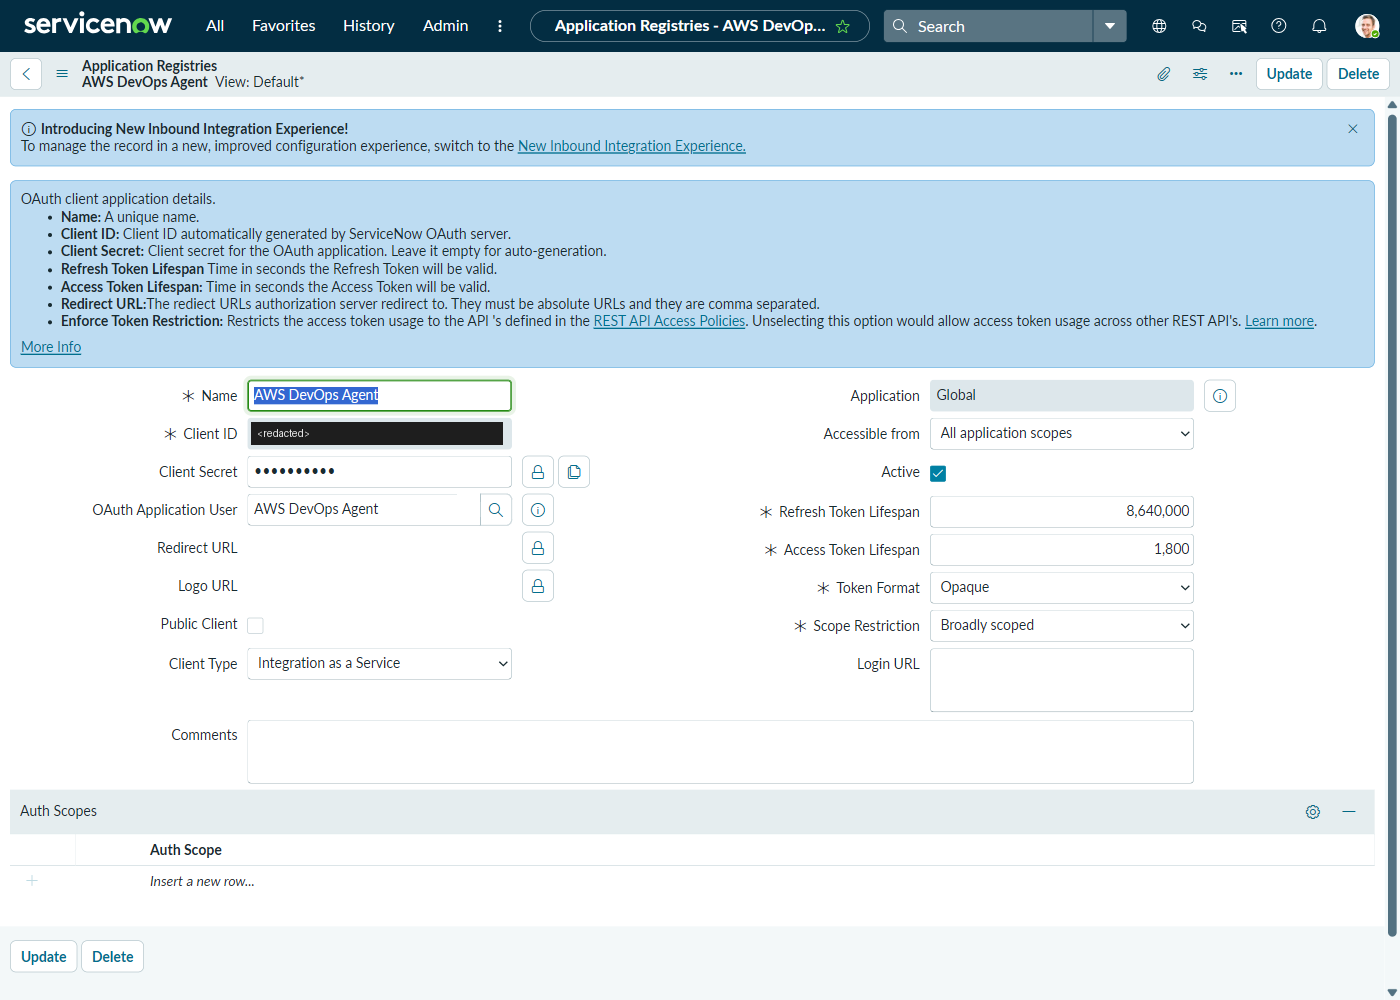1400x1000 pixels.
Task: Toggle the Public Client checkbox
Action: [x=256, y=625]
